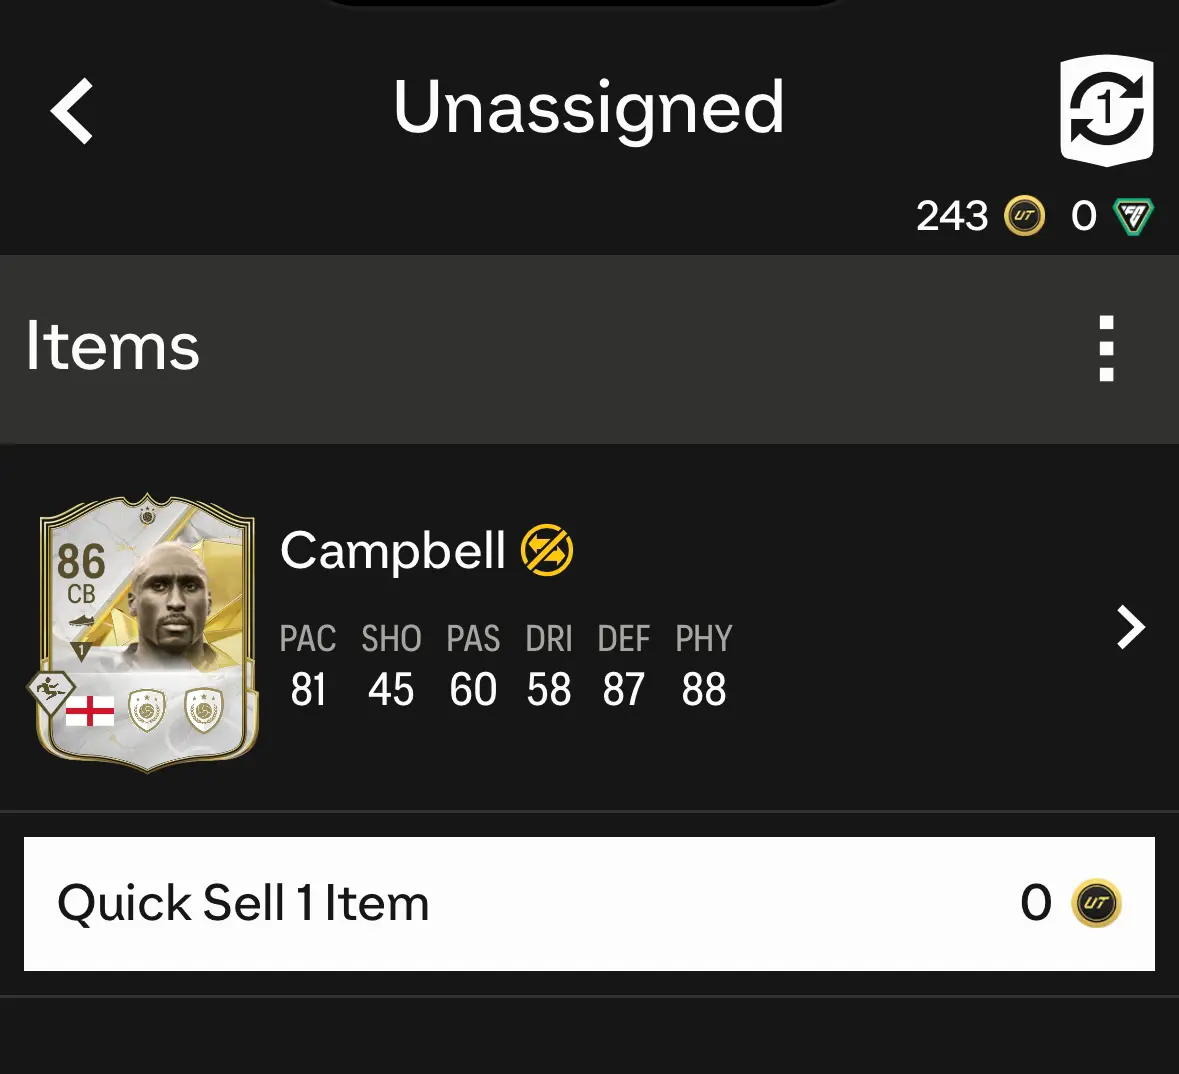Tap the DEF 87 stat

point(624,667)
